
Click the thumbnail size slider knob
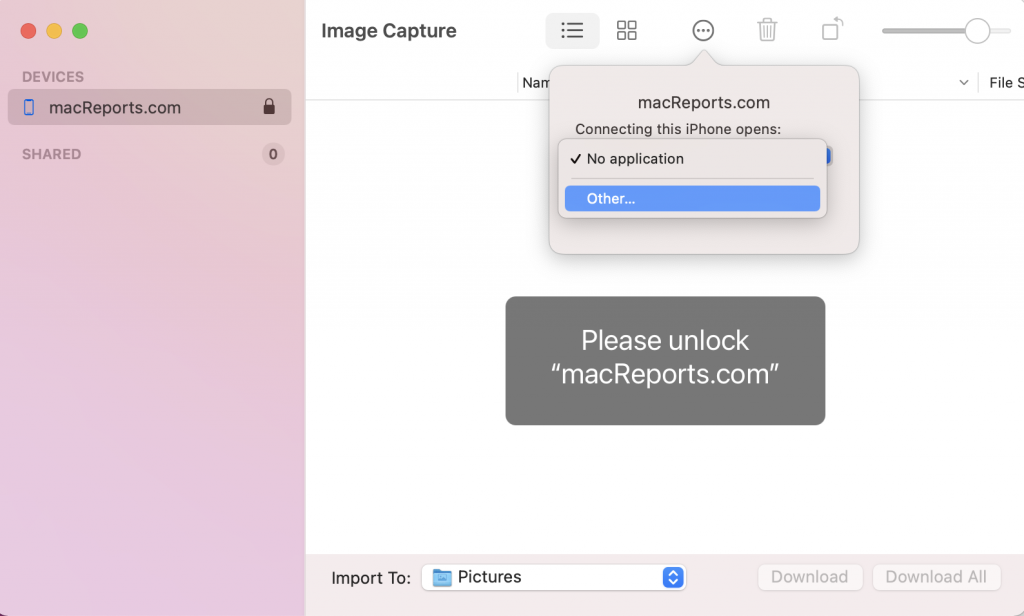[977, 31]
